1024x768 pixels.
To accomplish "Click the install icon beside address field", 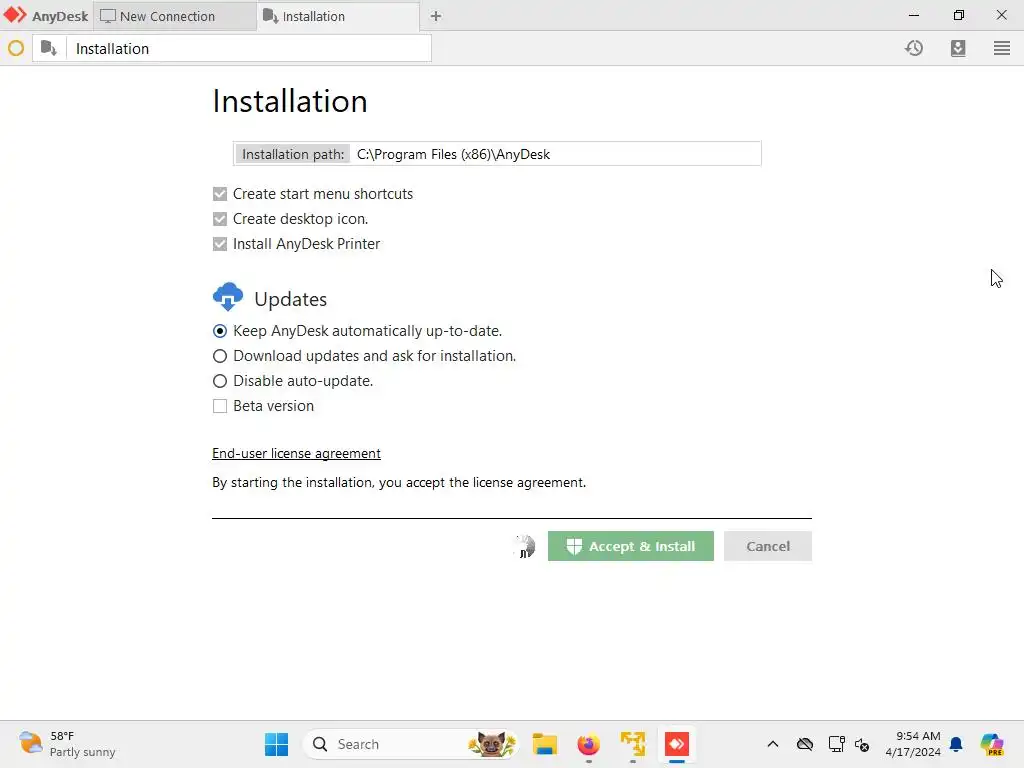I will [x=49, y=48].
